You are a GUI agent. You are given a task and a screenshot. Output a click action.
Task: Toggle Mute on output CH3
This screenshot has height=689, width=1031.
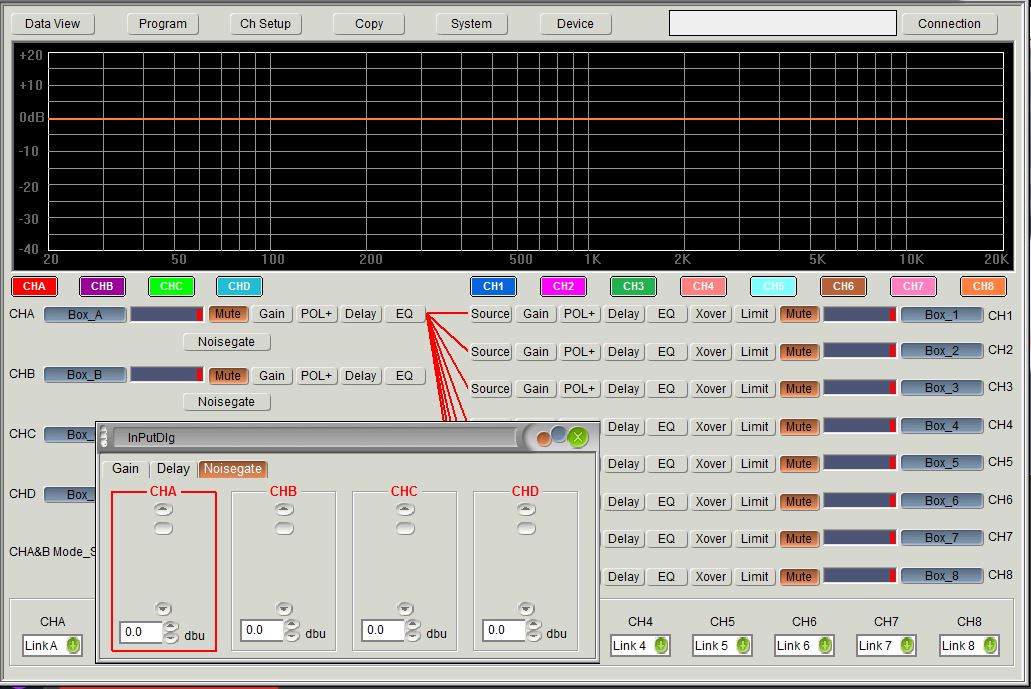799,389
